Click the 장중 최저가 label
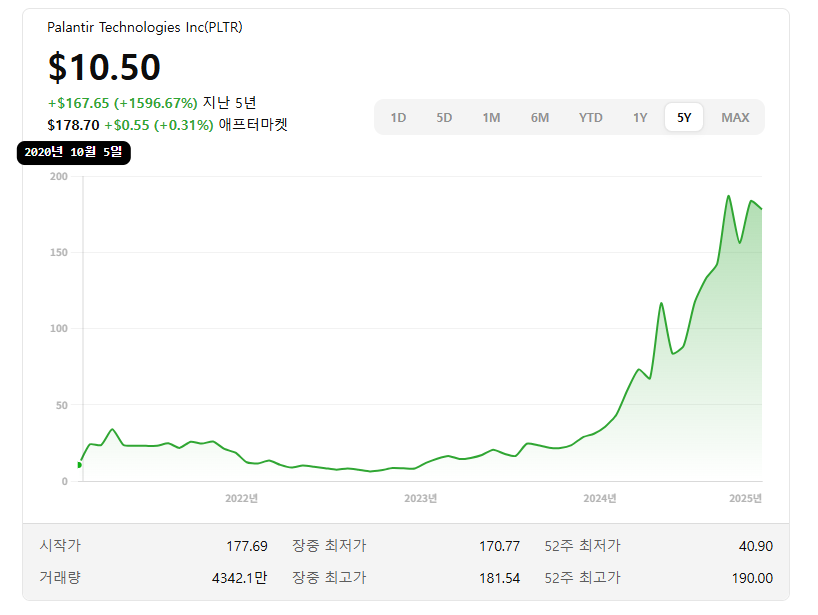 (x=329, y=546)
